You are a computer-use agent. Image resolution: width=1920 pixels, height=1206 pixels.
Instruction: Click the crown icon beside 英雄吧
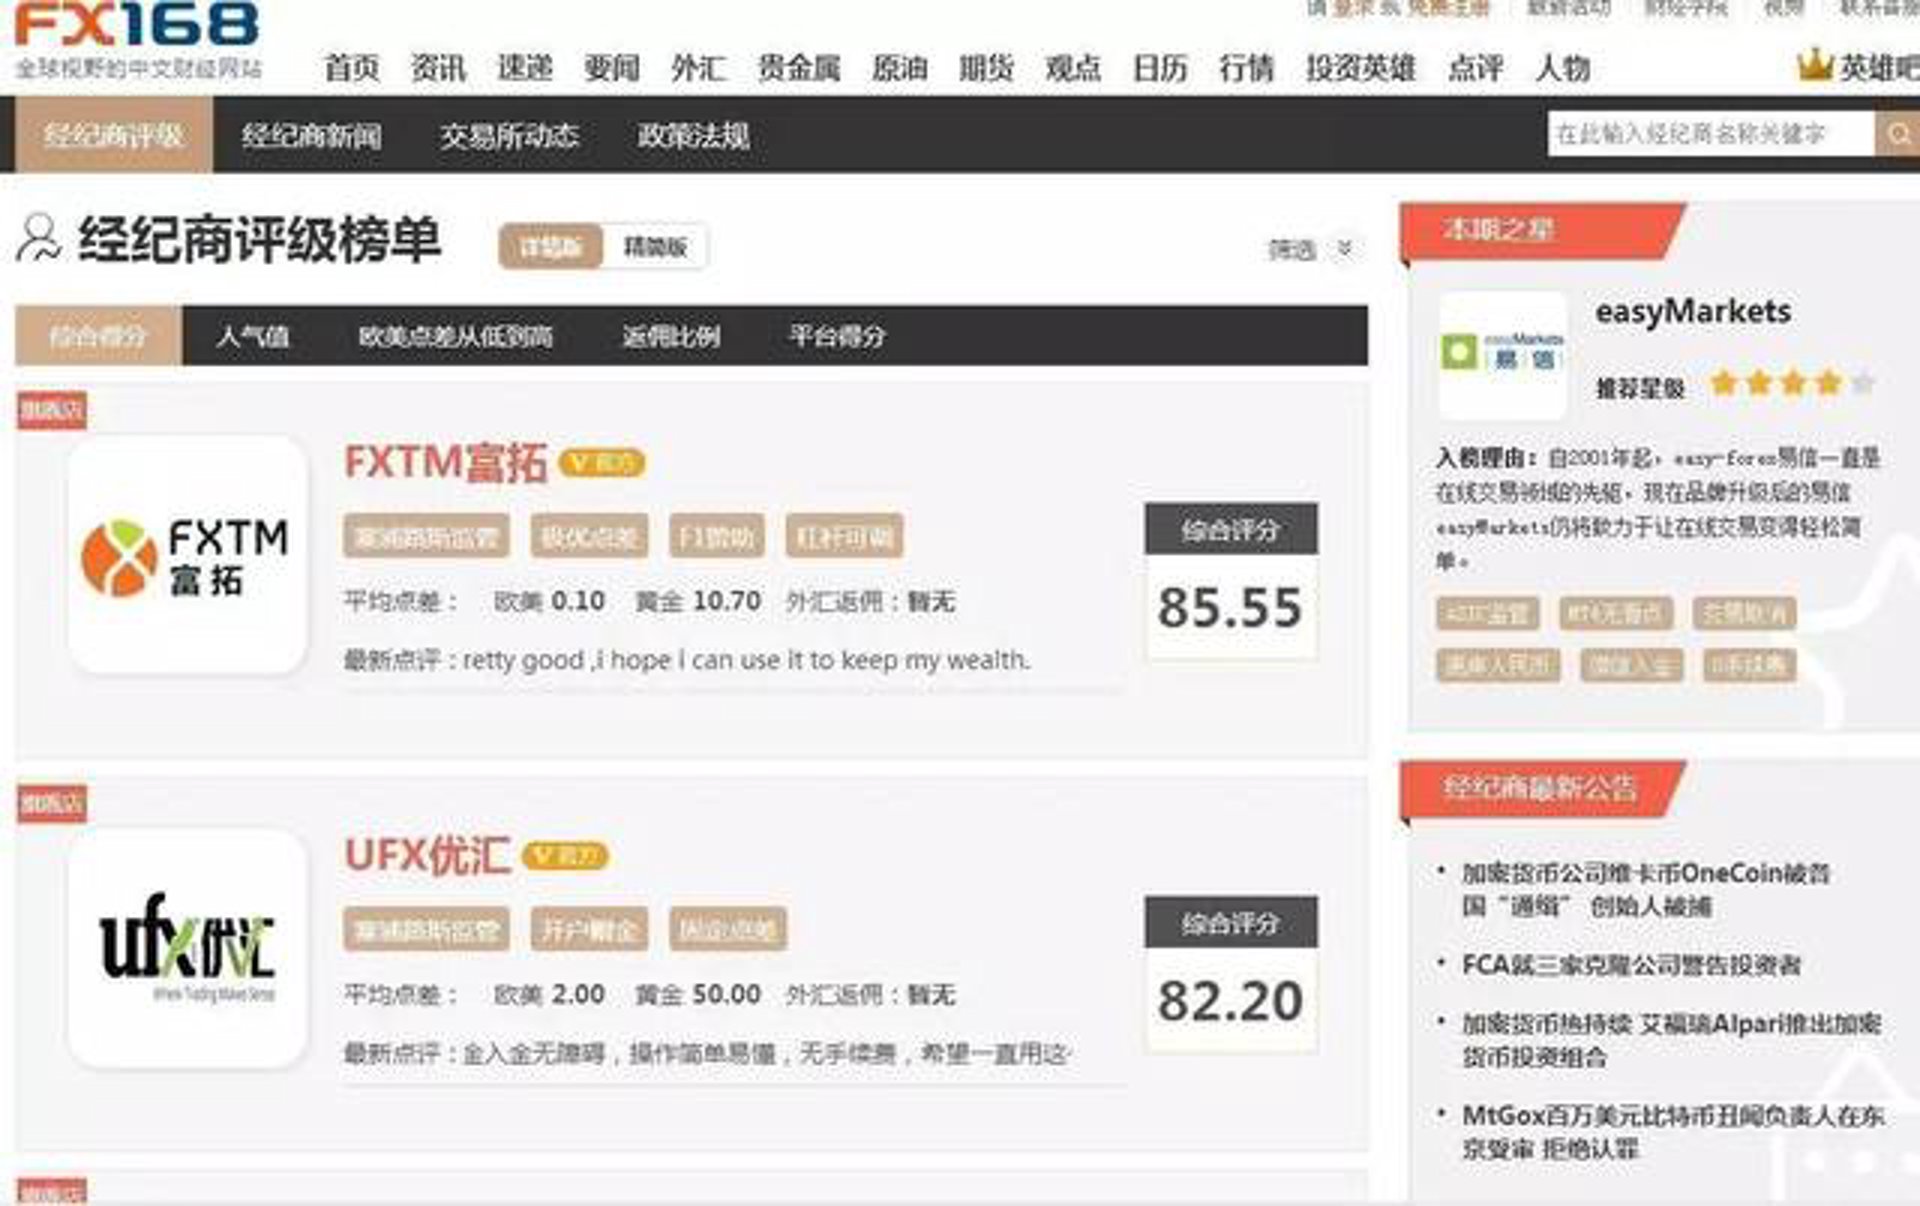point(1815,67)
